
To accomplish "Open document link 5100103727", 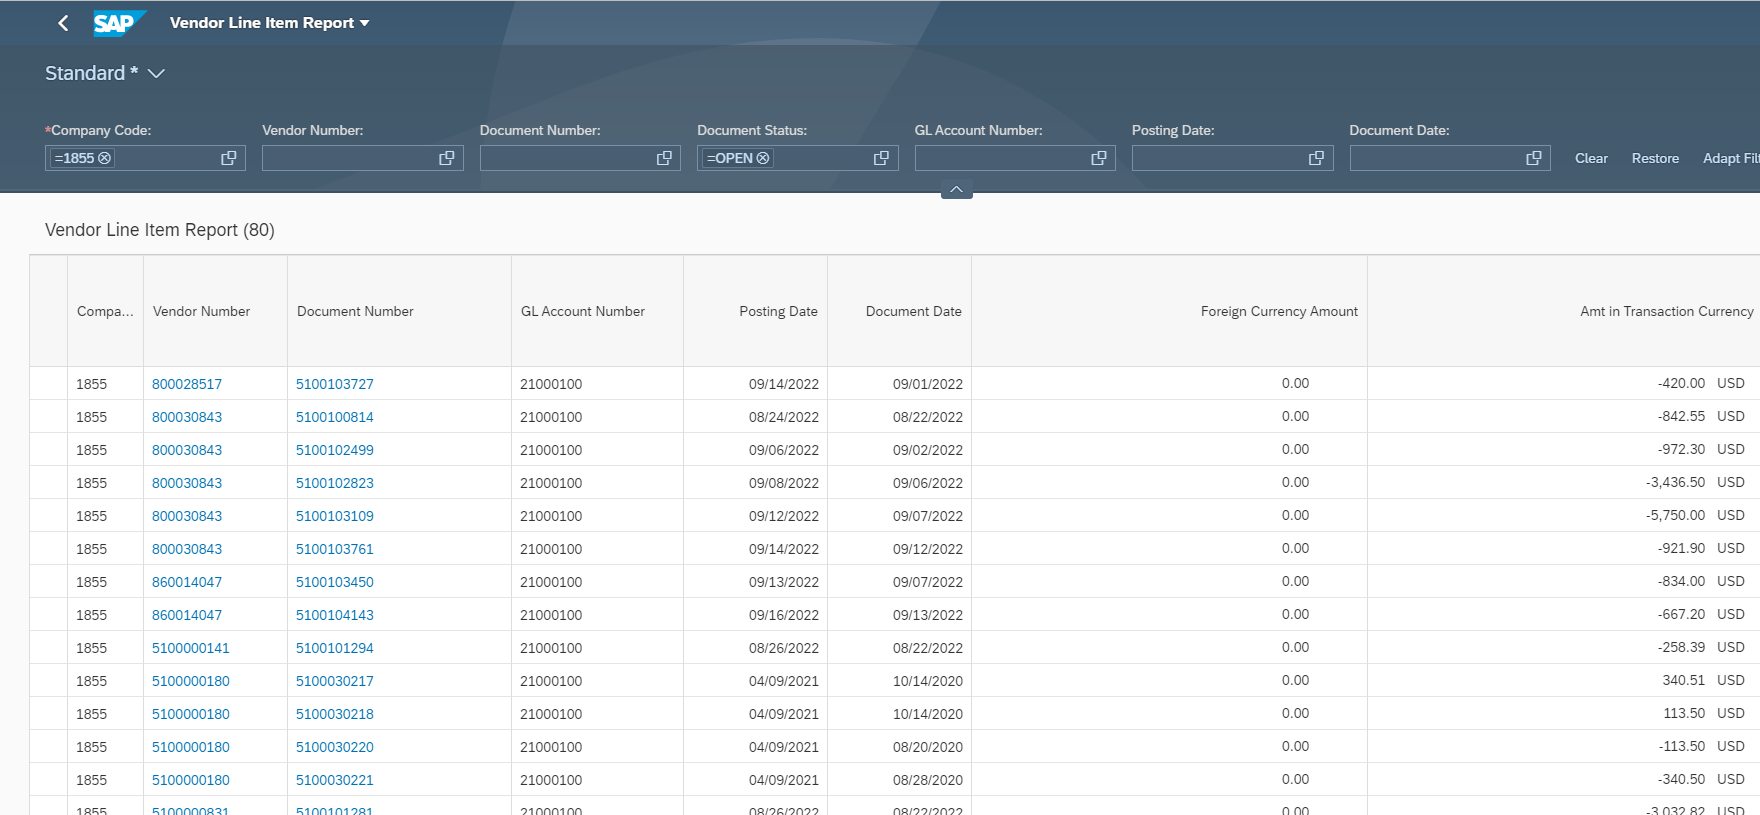I will pyautogui.click(x=335, y=384).
